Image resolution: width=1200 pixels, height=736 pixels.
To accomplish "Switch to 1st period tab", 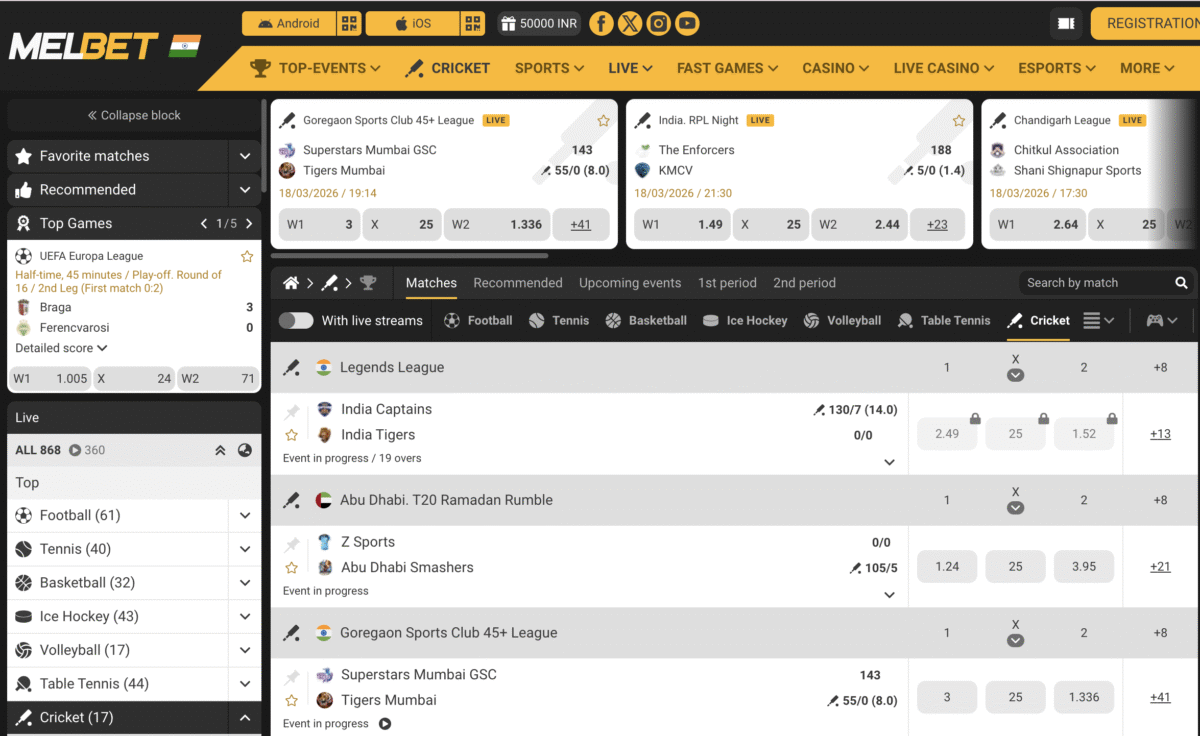I will click(727, 283).
